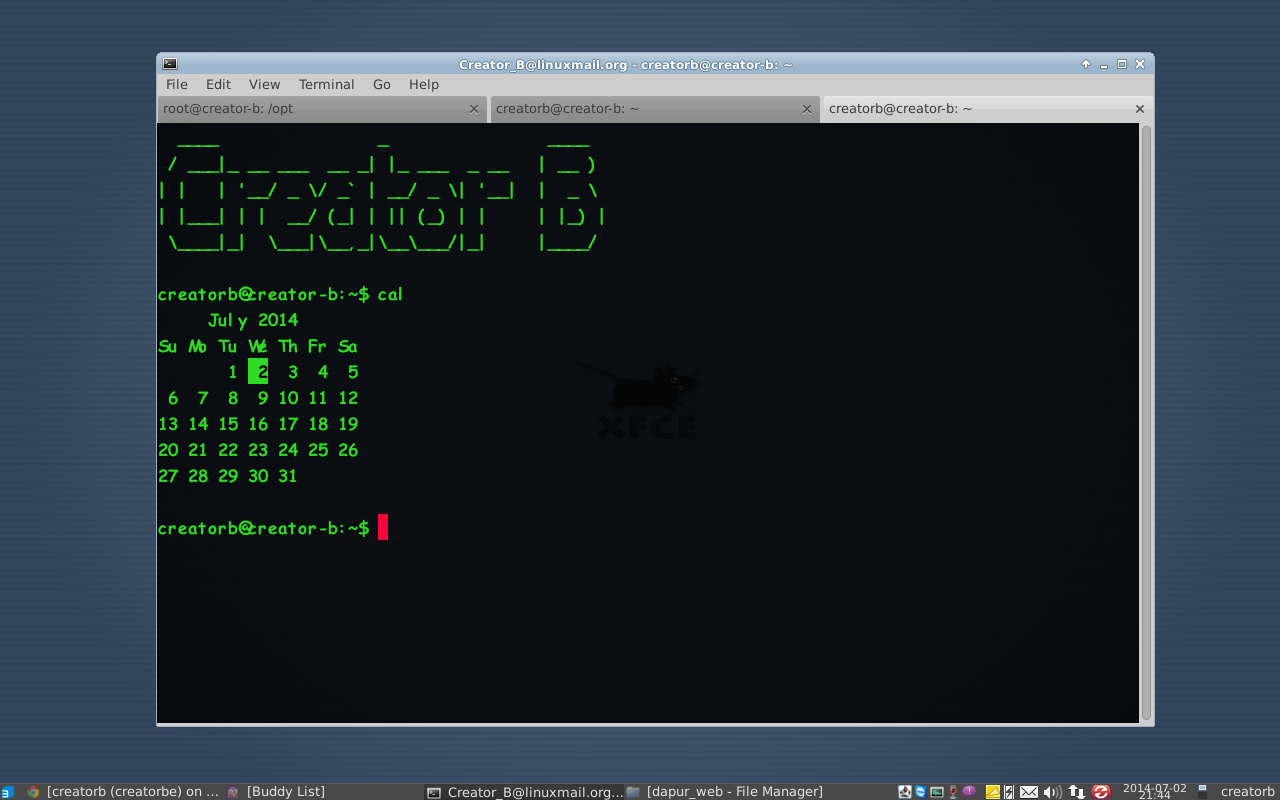Click the power manager lightning tray icon
This screenshot has height=800, width=1280.
[1009, 791]
